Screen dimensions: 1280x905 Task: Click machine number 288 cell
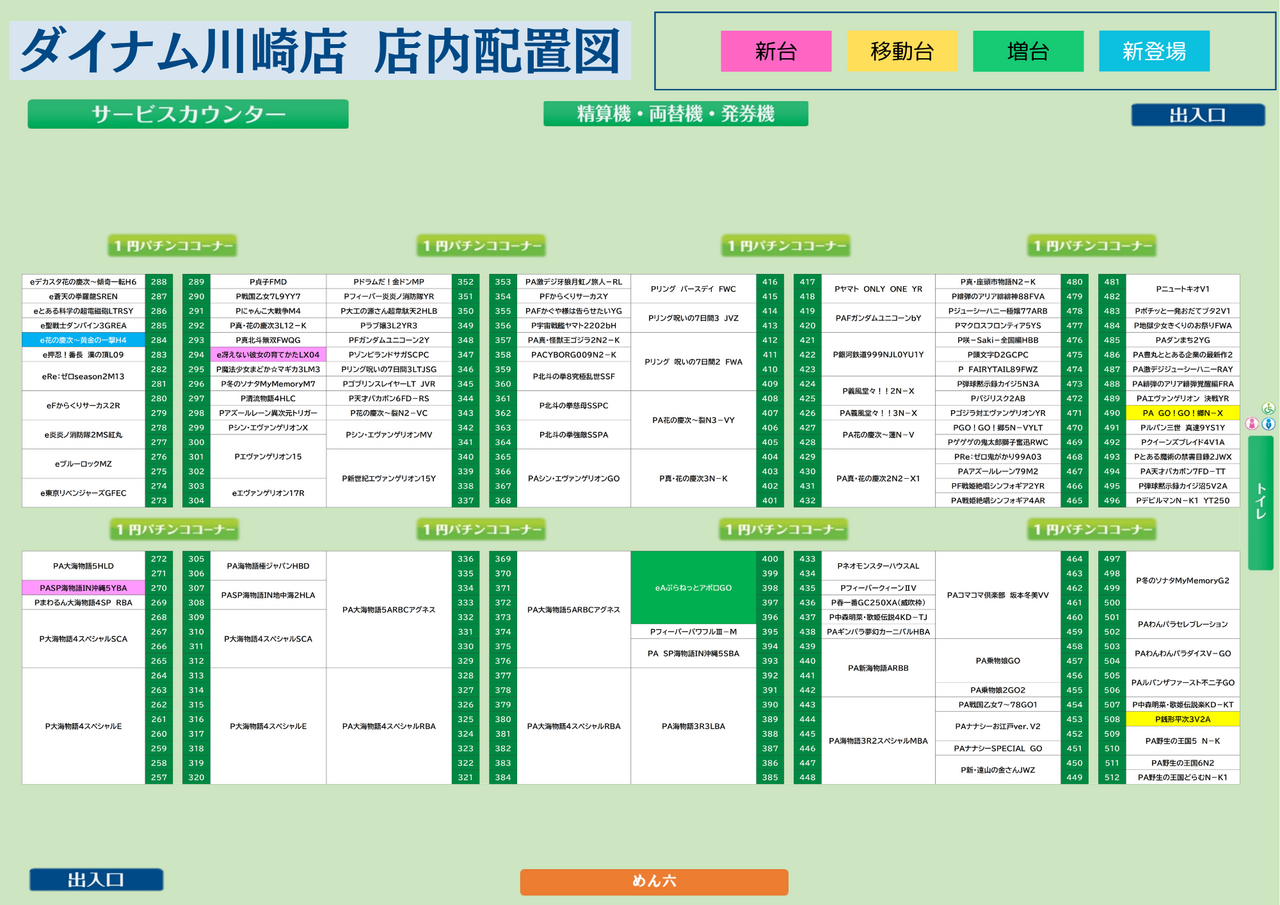click(x=159, y=282)
